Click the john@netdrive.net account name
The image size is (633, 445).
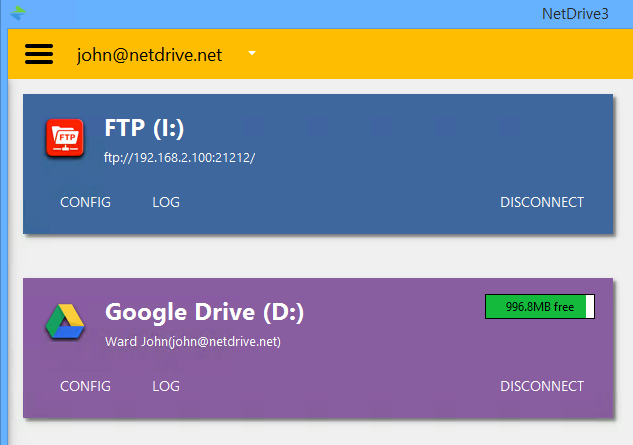149,55
